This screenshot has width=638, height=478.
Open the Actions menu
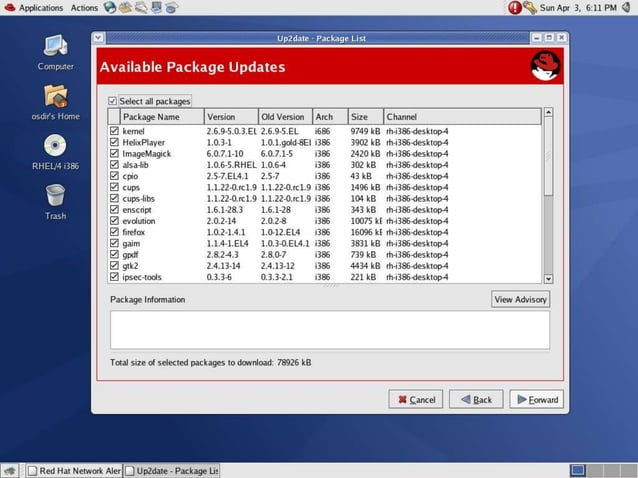[84, 7]
